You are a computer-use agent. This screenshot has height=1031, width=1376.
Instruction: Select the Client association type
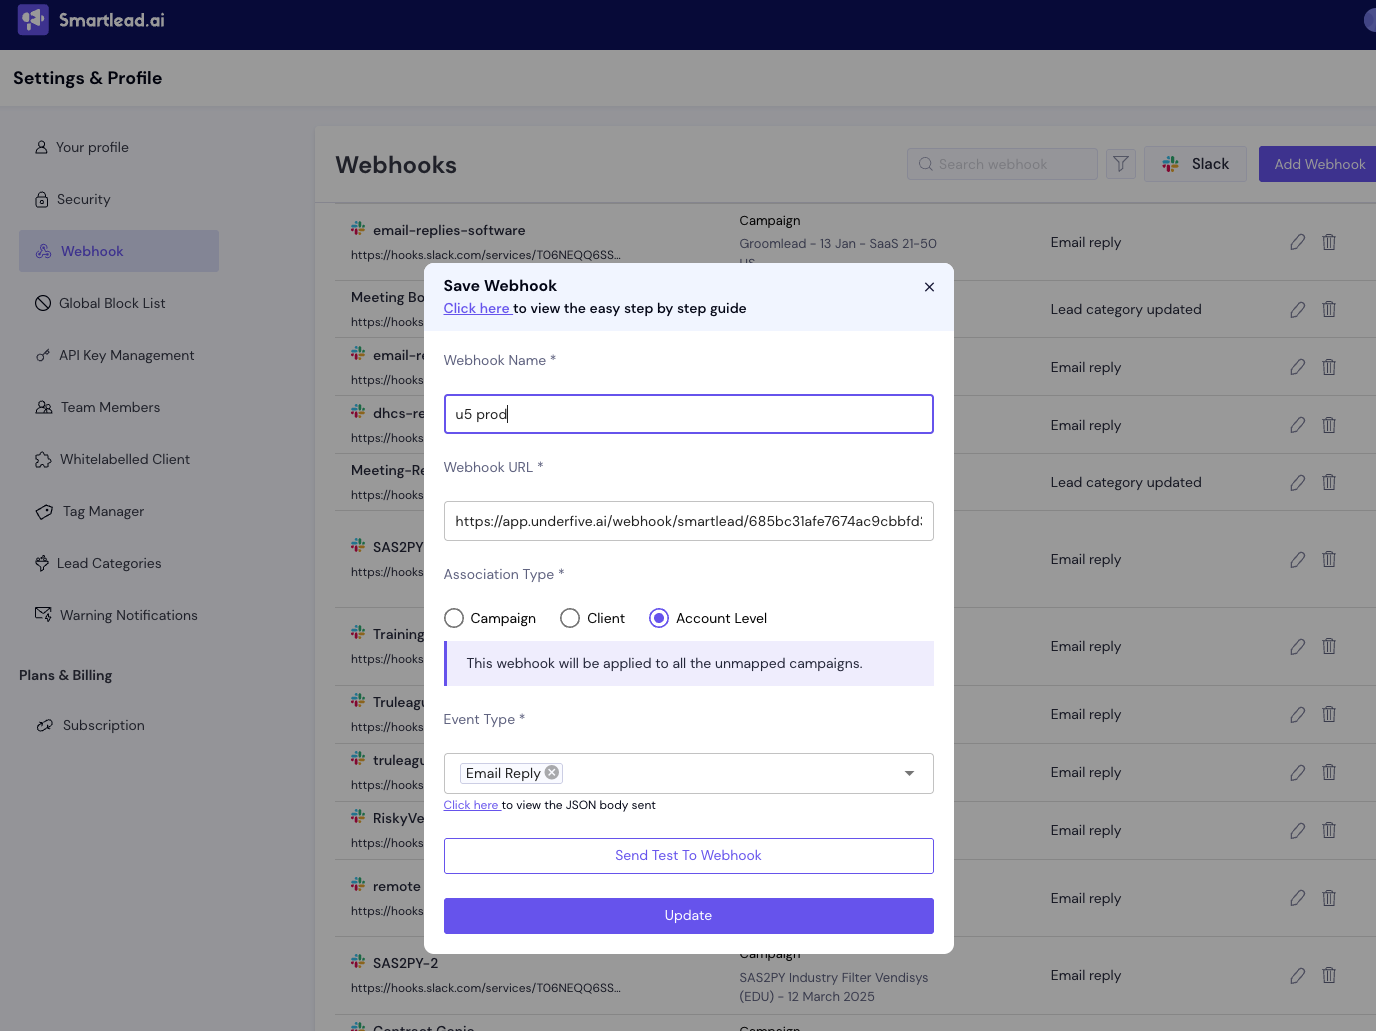pos(570,618)
